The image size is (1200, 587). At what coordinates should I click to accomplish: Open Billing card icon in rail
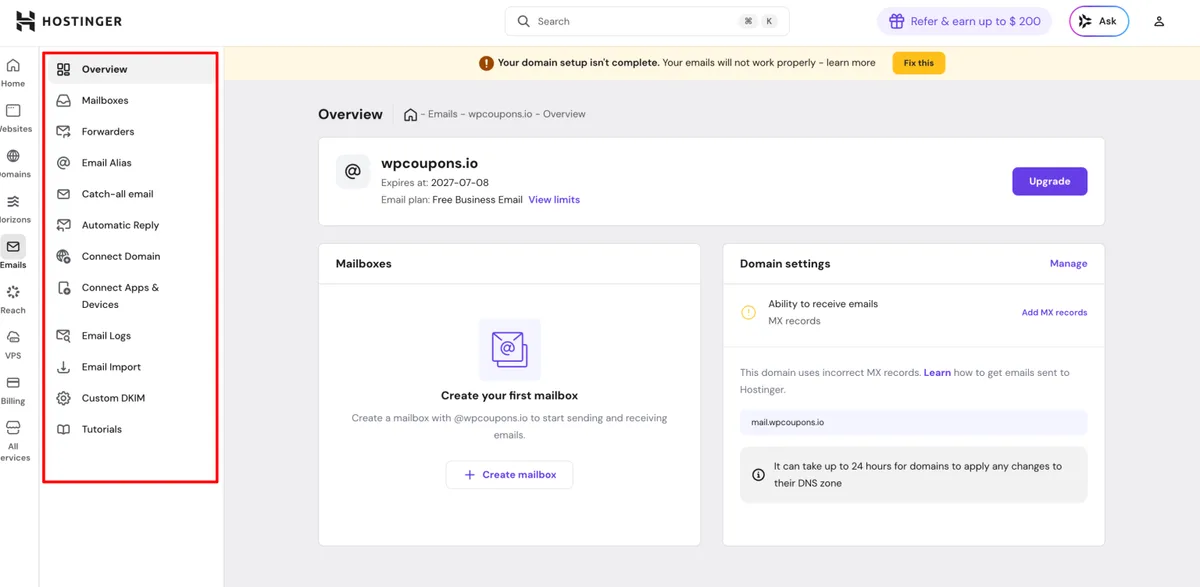click(x=13, y=383)
